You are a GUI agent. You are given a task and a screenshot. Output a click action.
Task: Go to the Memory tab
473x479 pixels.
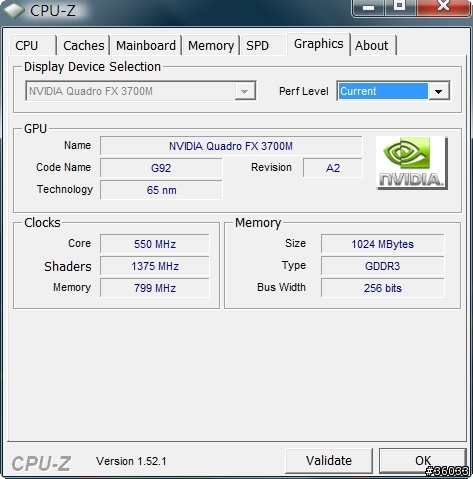211,45
